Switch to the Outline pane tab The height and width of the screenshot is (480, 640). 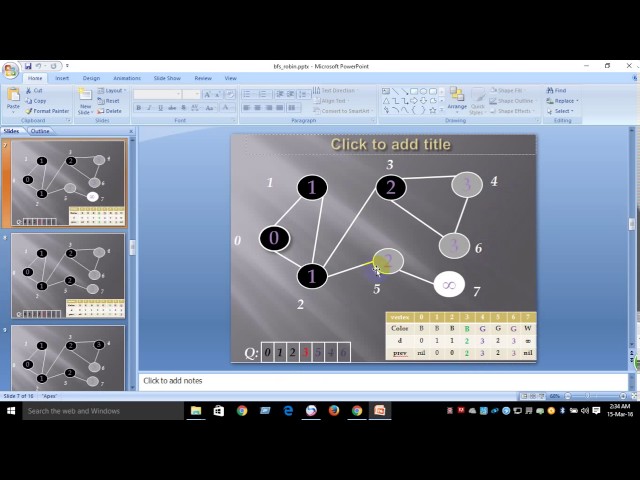40,131
